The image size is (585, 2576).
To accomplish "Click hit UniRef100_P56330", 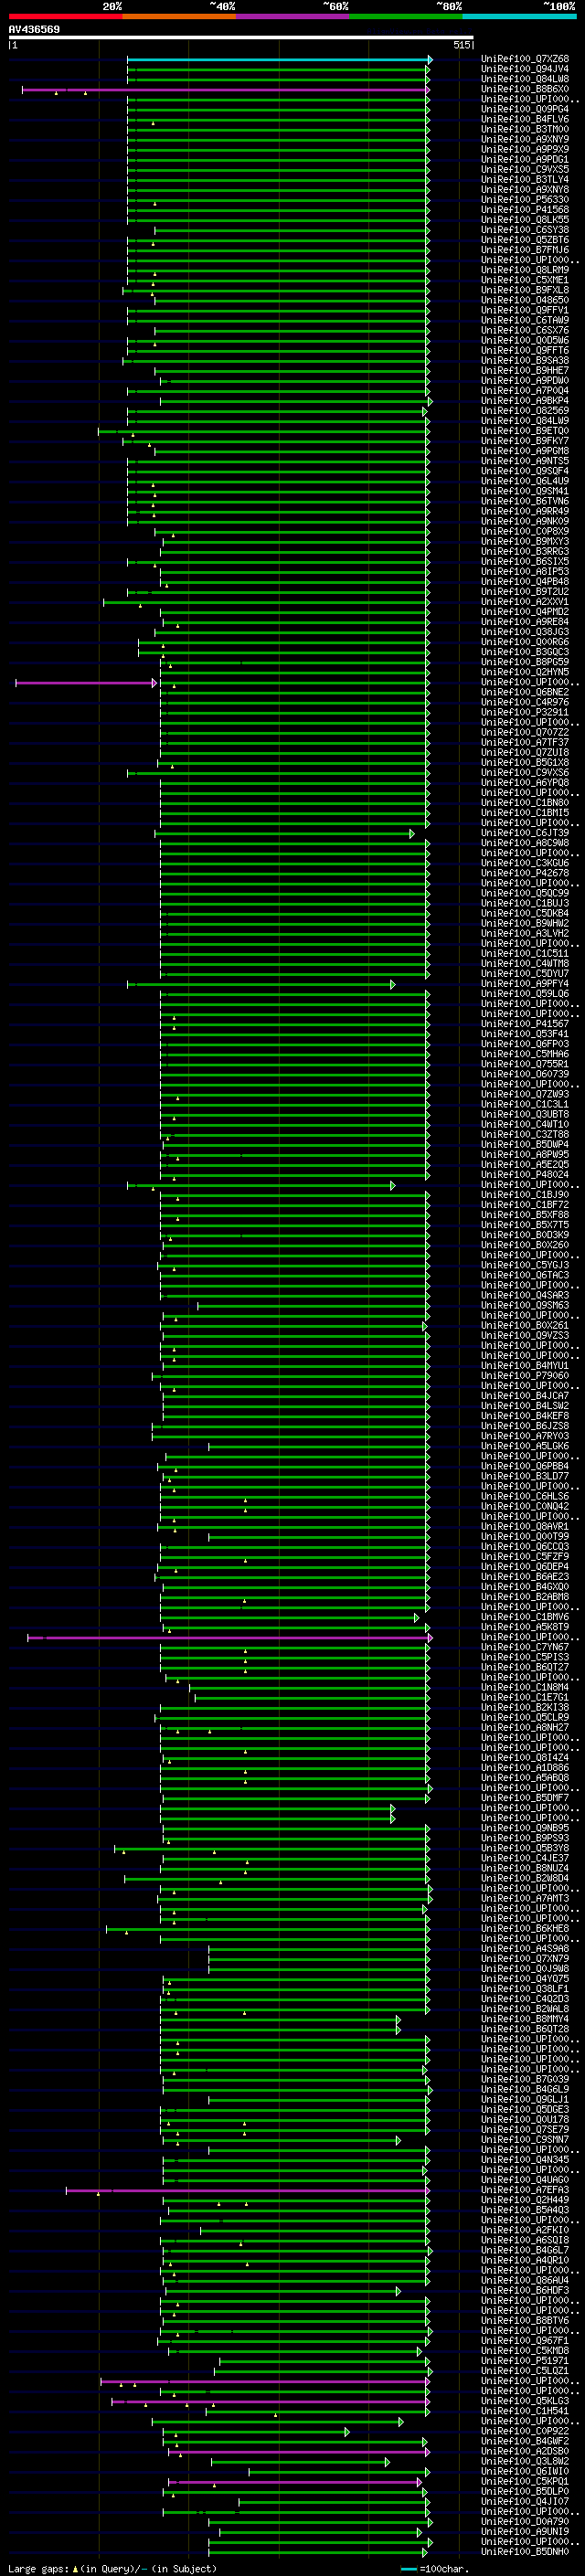I will click(x=525, y=200).
